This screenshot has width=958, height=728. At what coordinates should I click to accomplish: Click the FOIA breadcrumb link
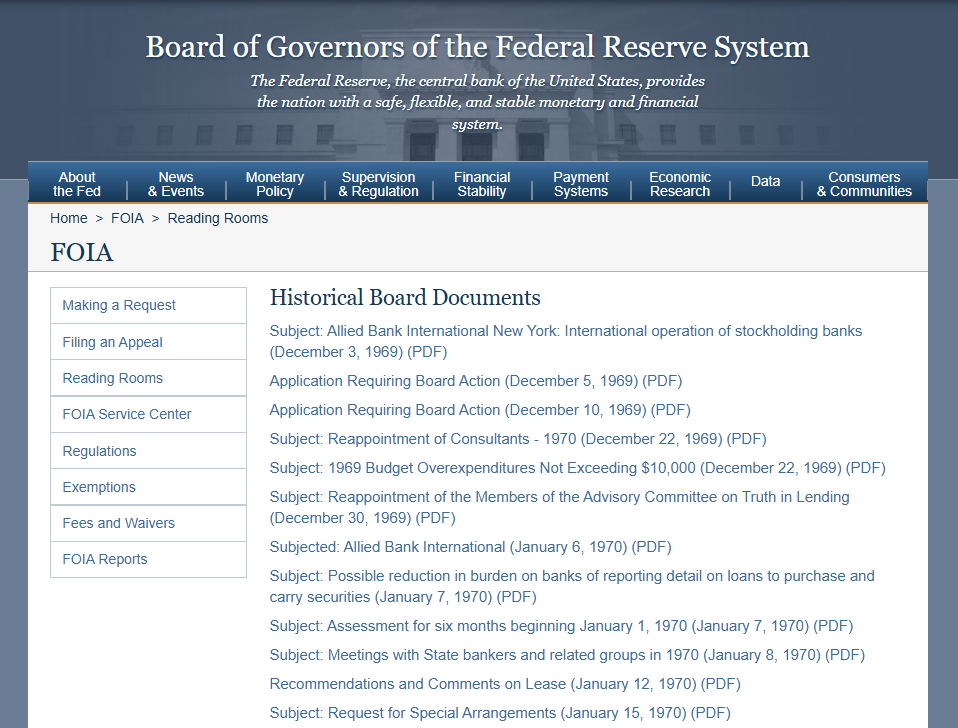coord(127,218)
